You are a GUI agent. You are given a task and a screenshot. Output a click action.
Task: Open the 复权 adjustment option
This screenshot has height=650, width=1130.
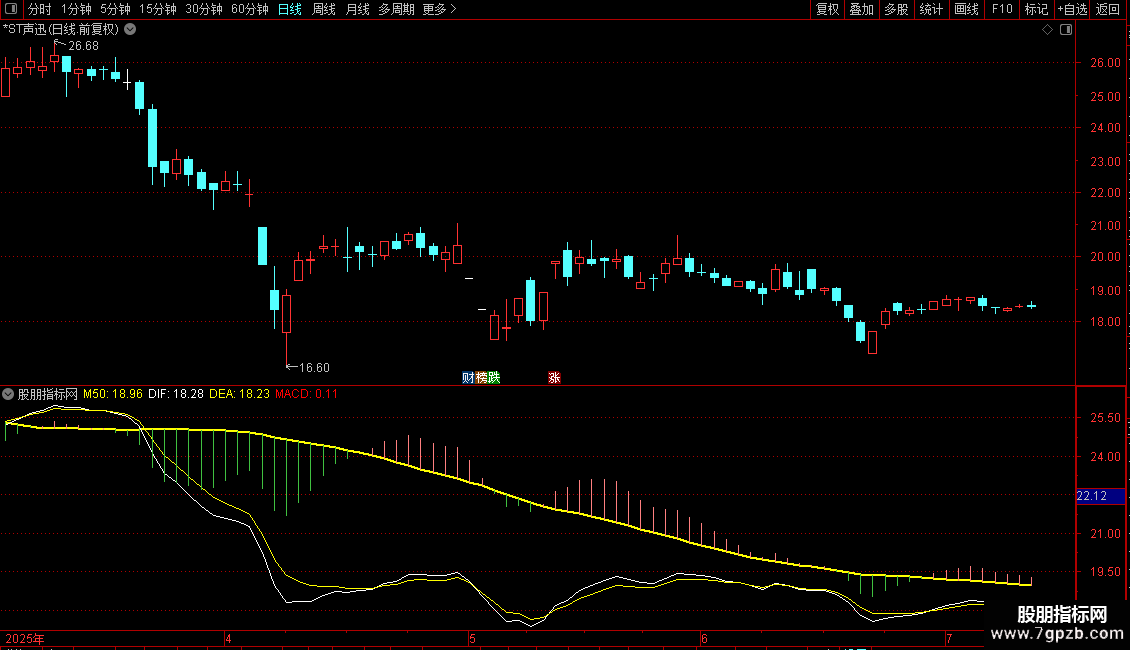coord(827,9)
